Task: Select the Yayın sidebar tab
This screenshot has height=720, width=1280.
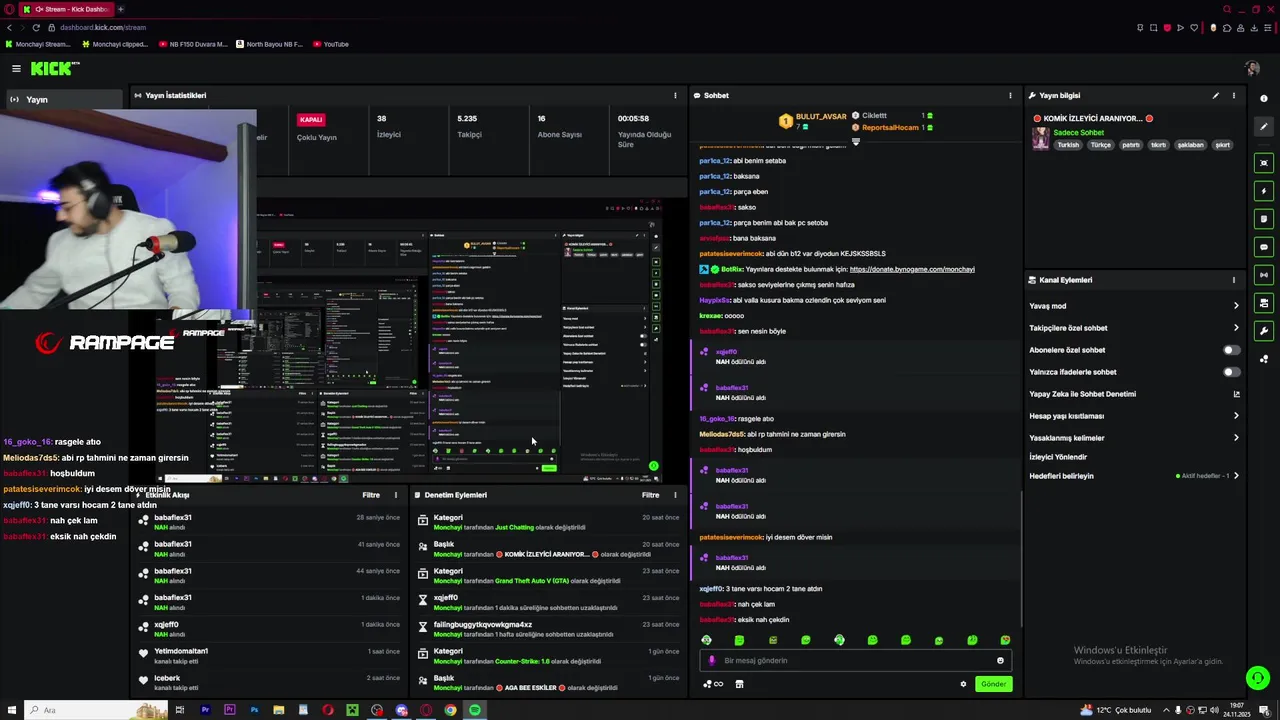Action: click(62, 100)
